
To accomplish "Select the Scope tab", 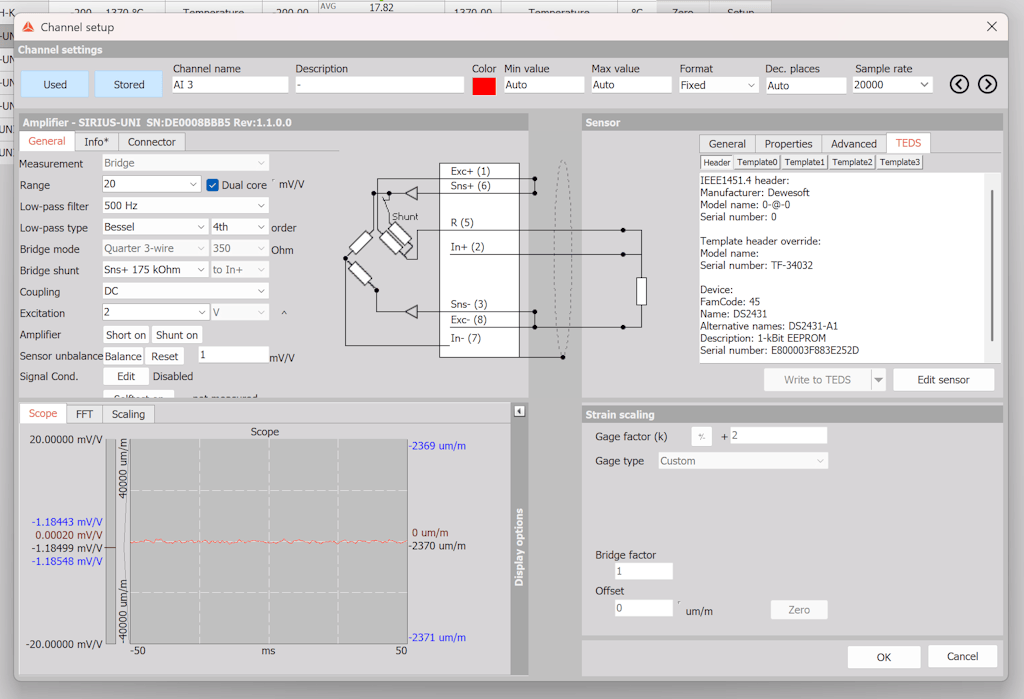I will click(x=43, y=414).
